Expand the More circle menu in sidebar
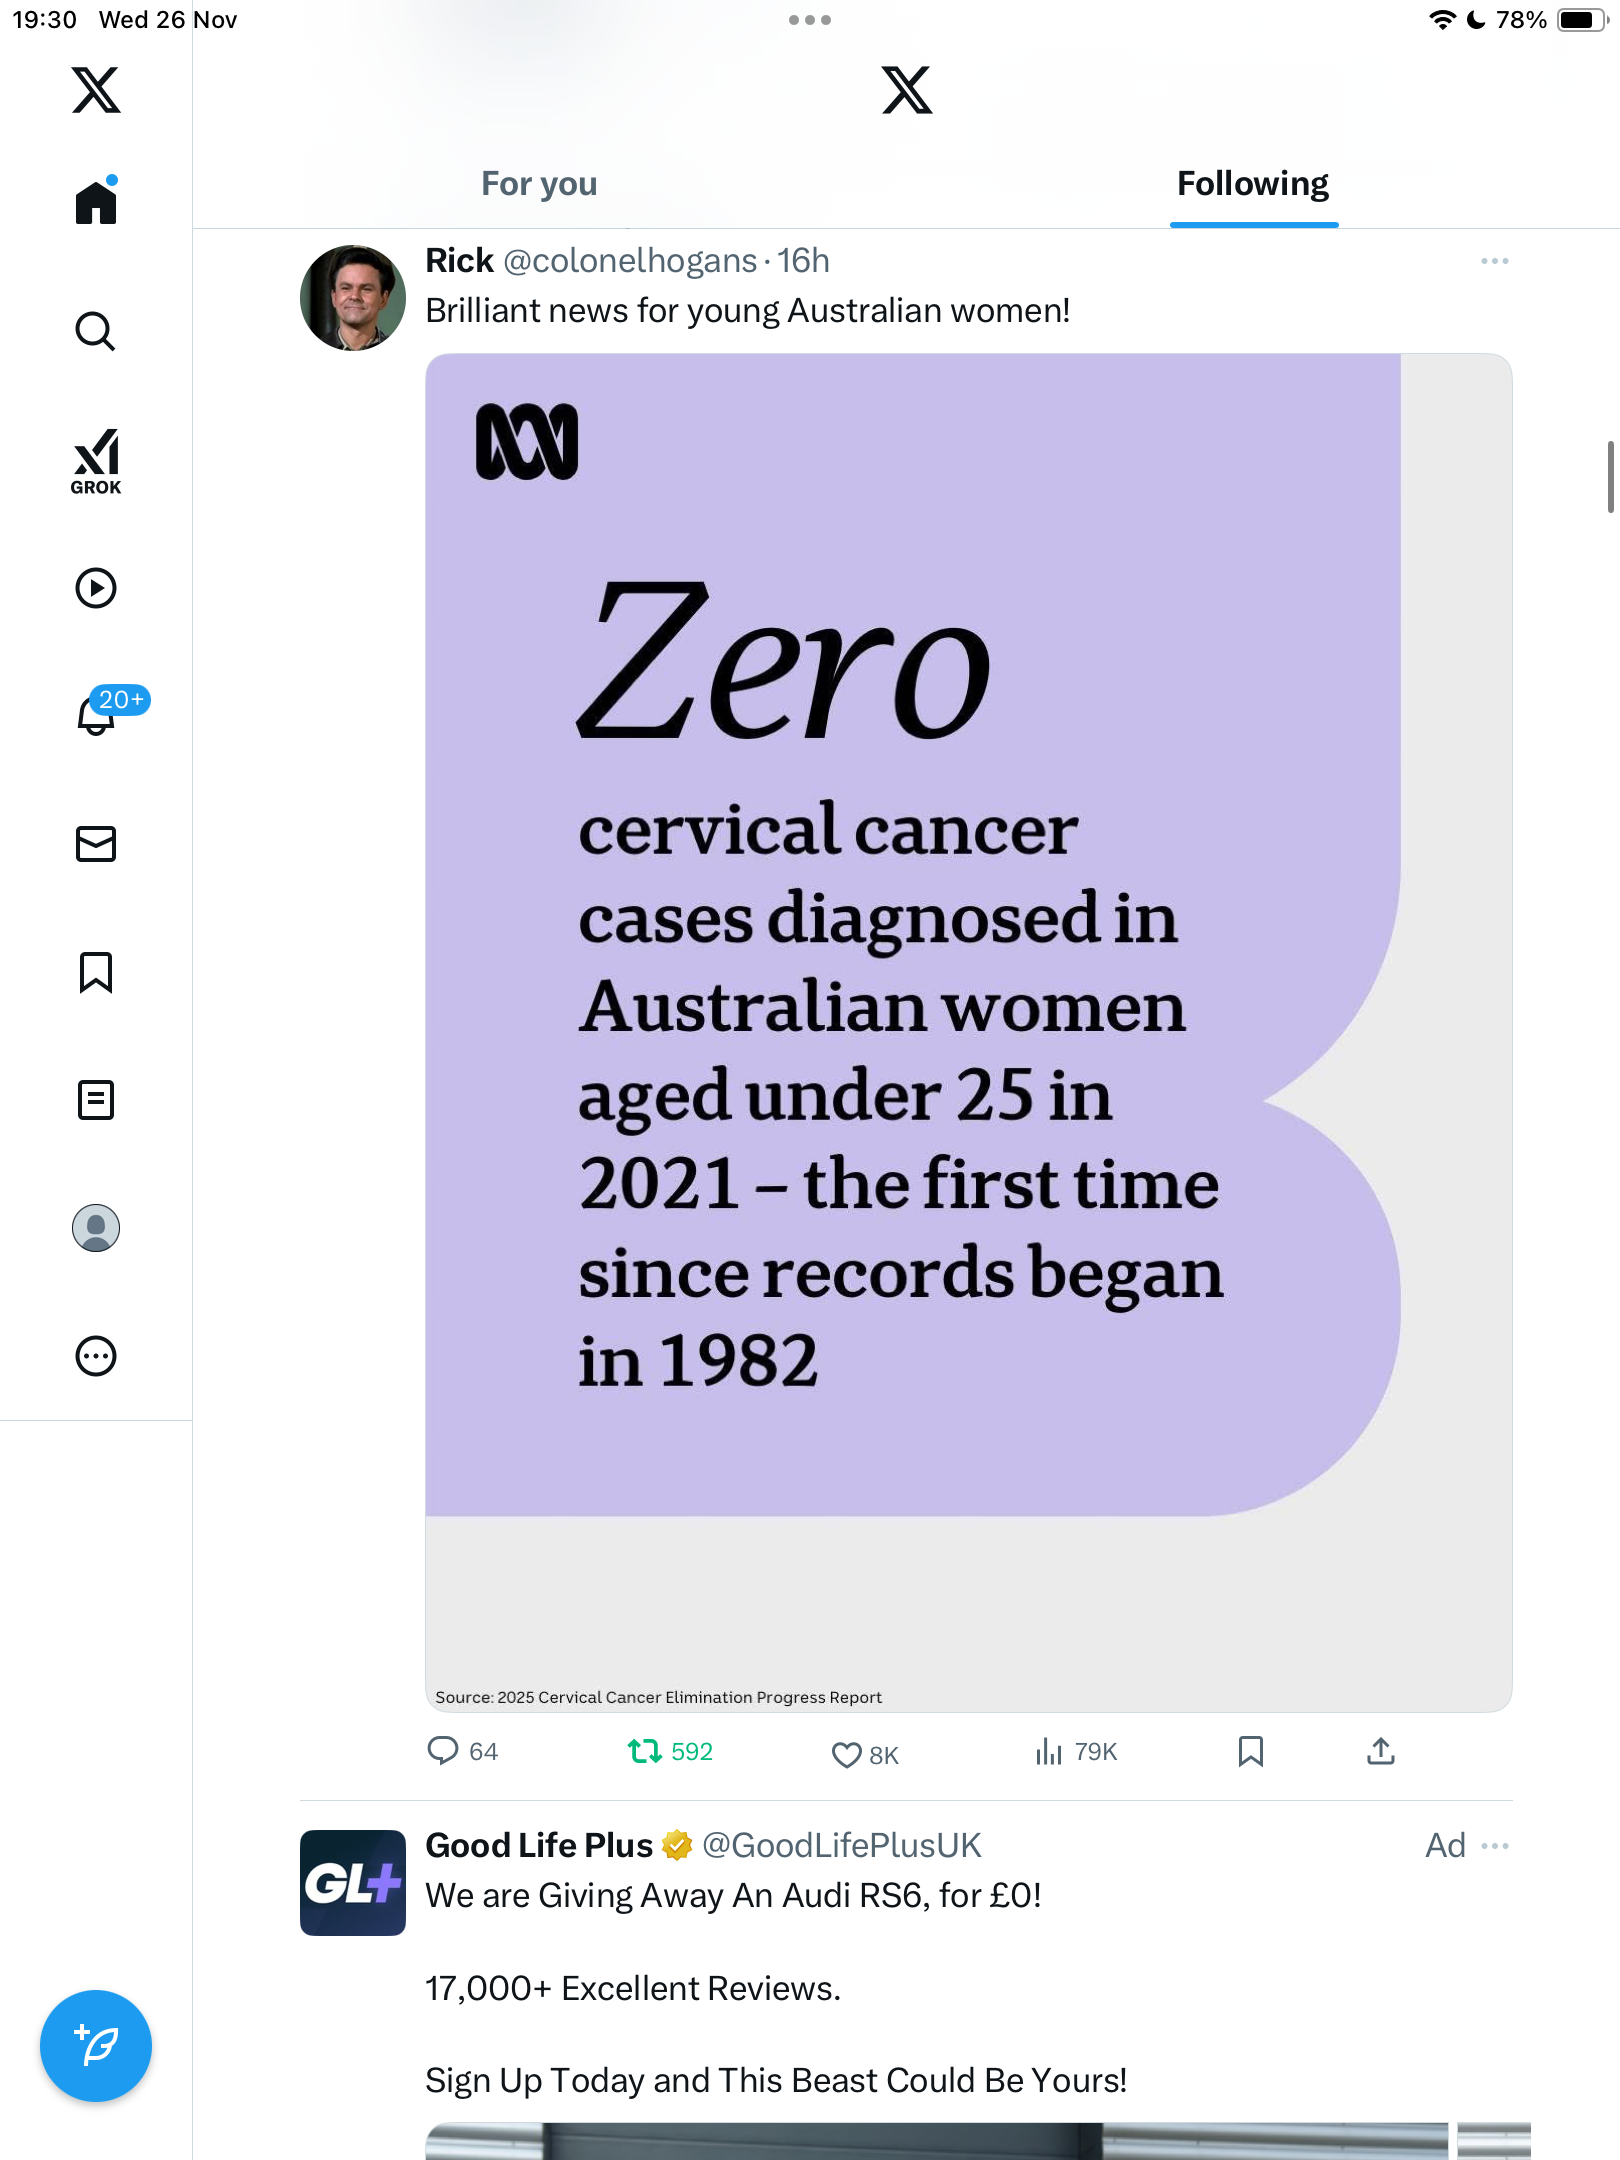1620x2160 pixels. pyautogui.click(x=96, y=1356)
